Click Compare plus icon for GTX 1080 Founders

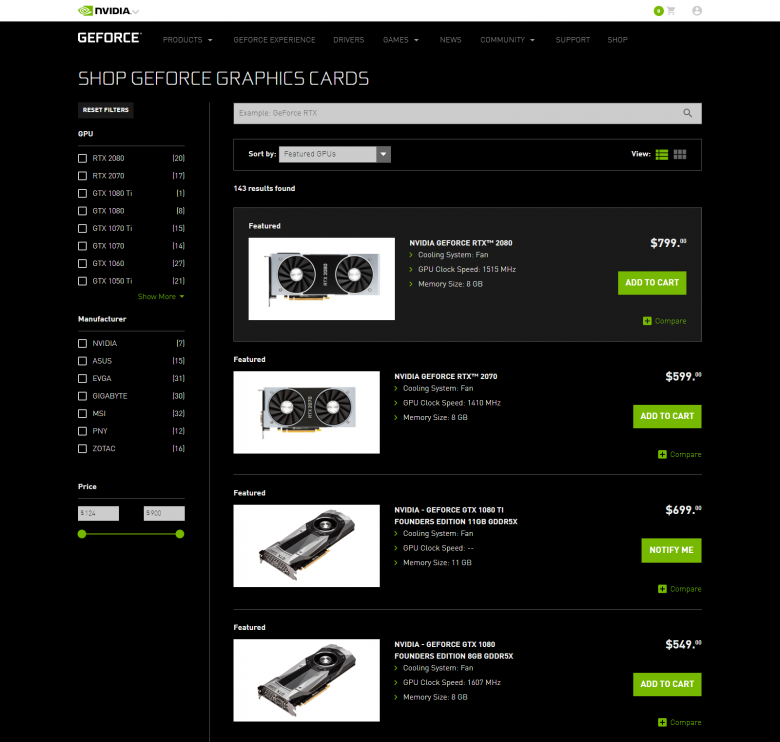662,722
